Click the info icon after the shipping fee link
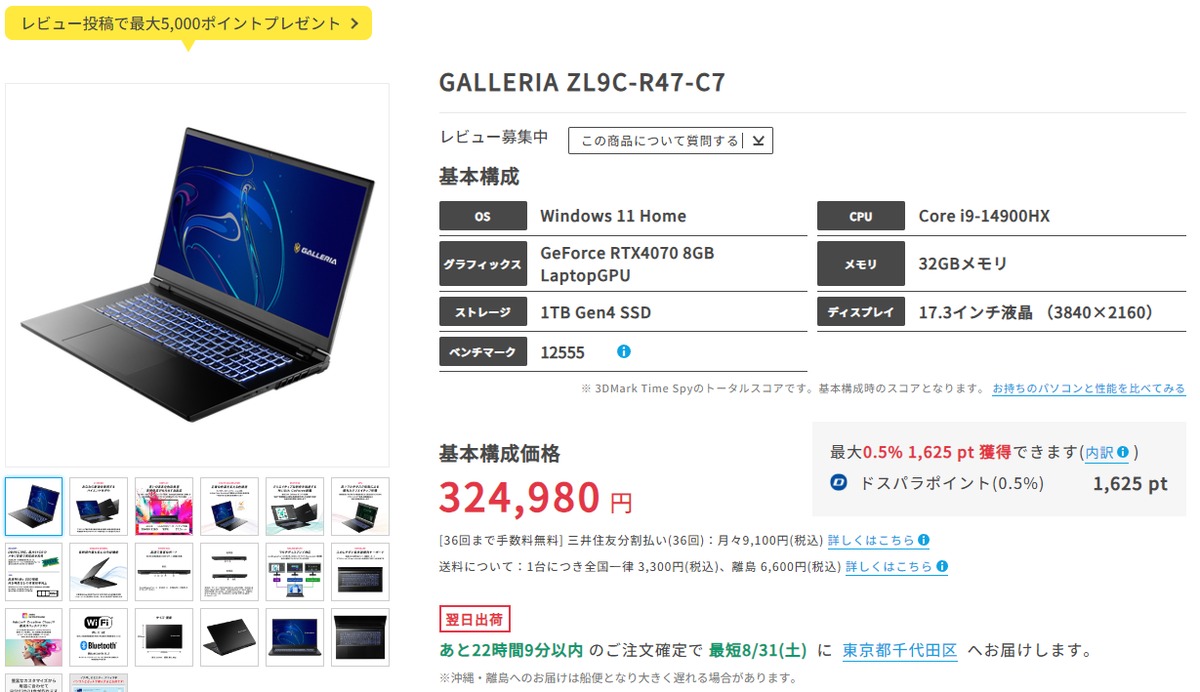This screenshot has height=692, width=1200. (x=941, y=567)
